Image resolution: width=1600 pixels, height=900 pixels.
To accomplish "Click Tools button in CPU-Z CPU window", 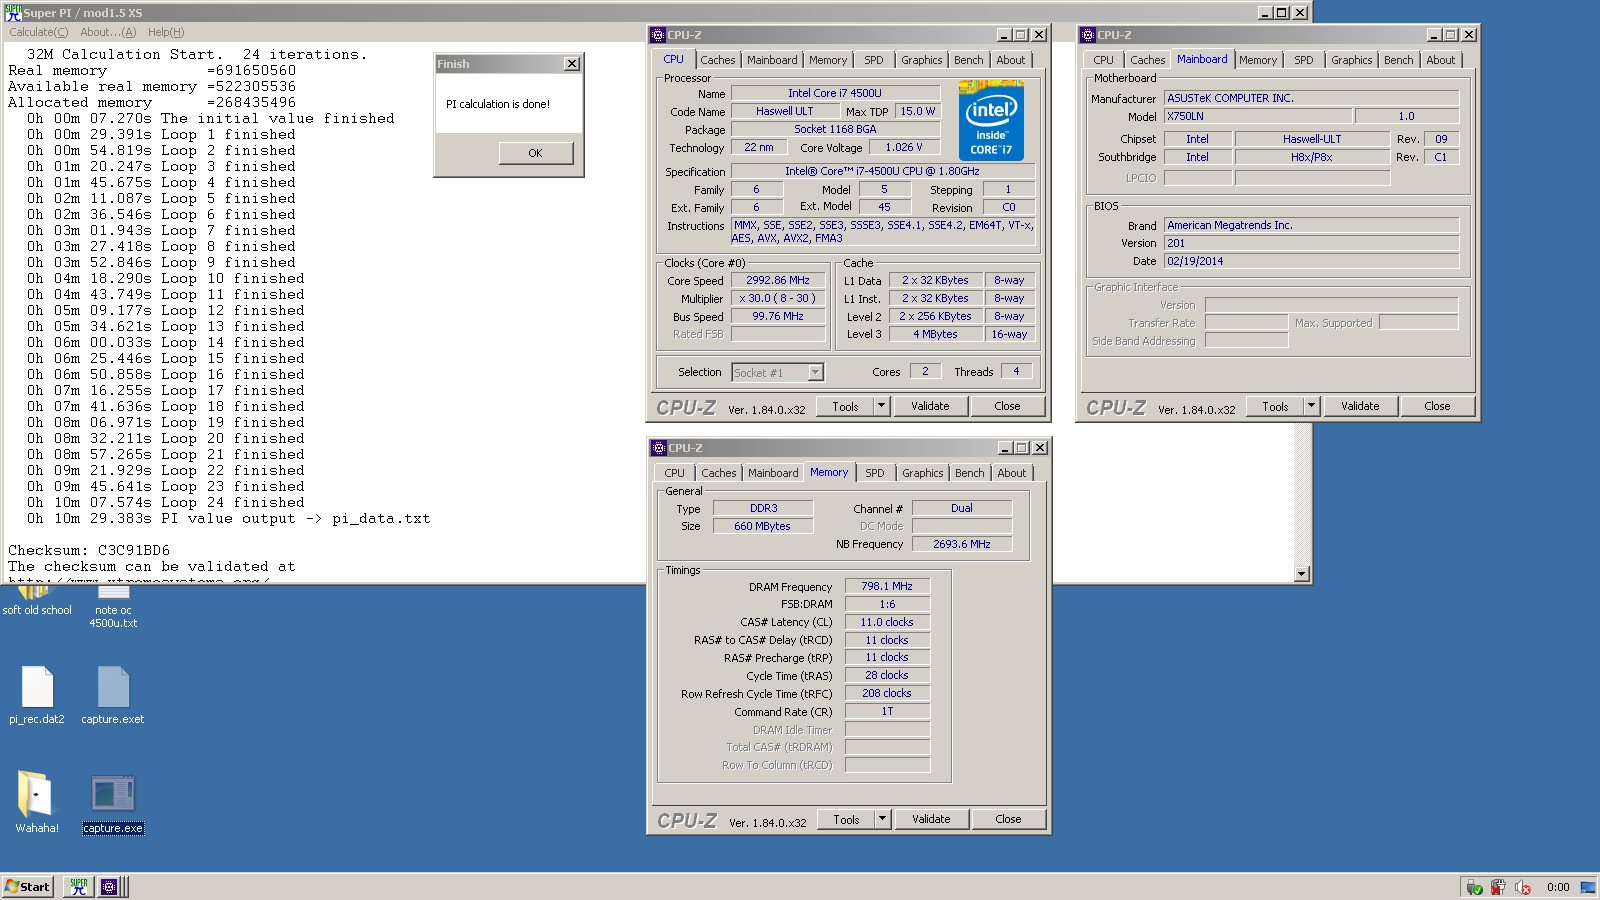I will (x=845, y=406).
